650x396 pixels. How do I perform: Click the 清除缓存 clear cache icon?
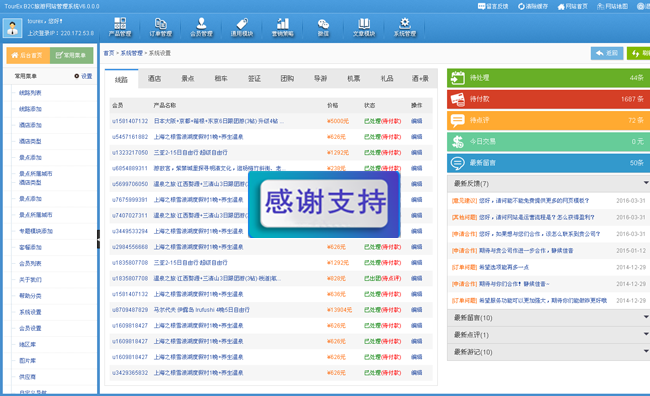[521, 6]
